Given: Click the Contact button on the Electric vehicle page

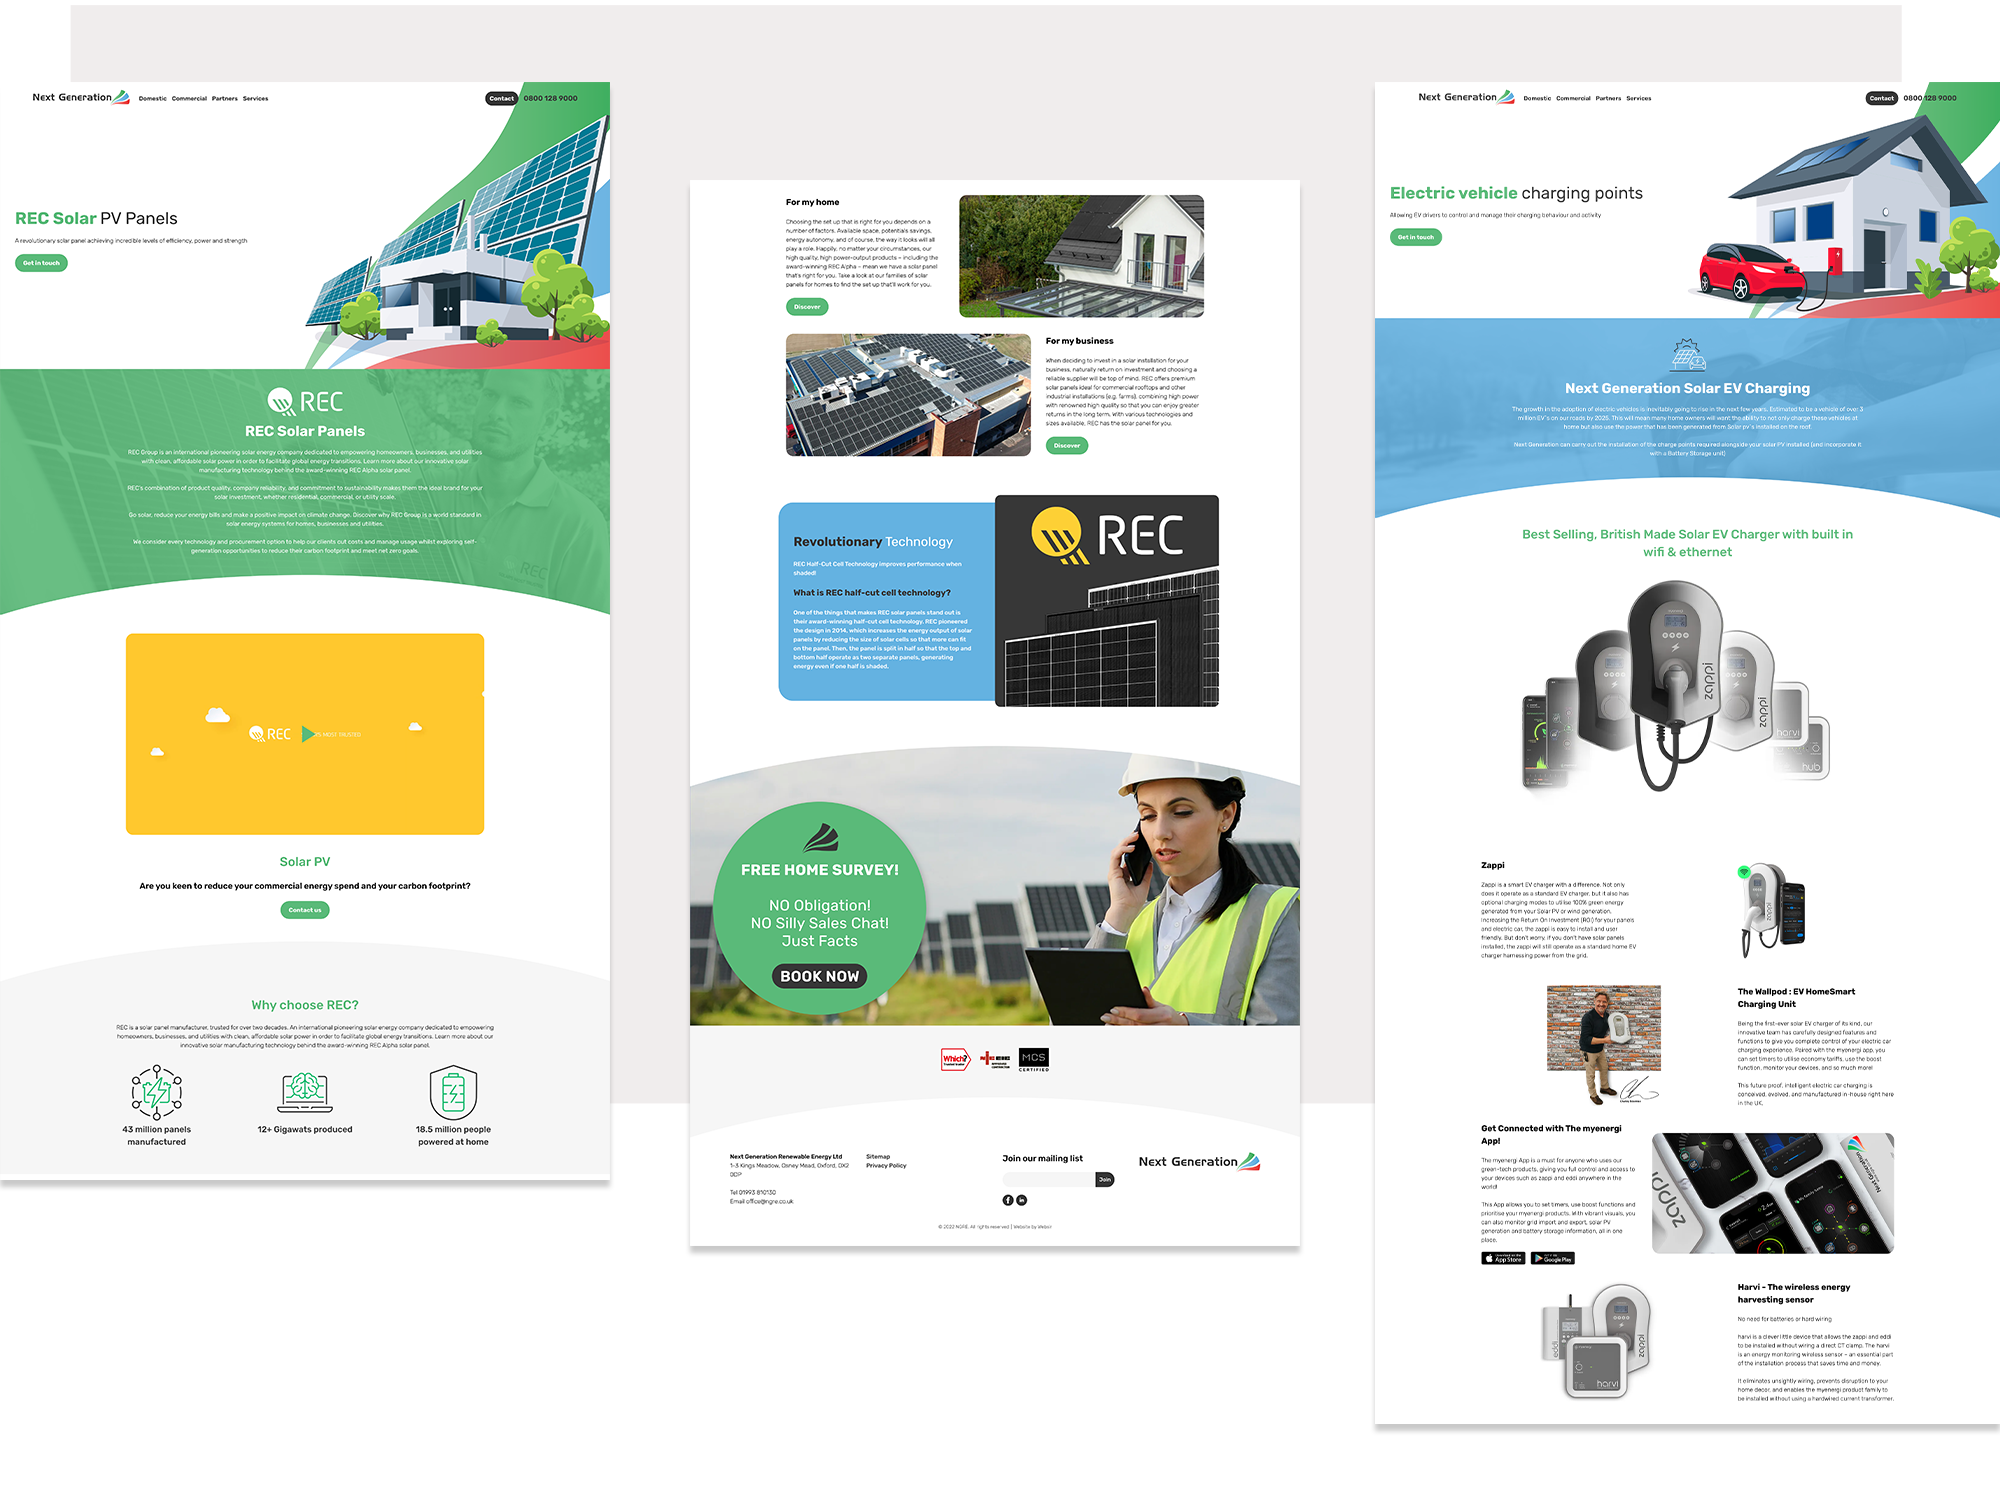Looking at the screenshot, I should click(x=1882, y=98).
